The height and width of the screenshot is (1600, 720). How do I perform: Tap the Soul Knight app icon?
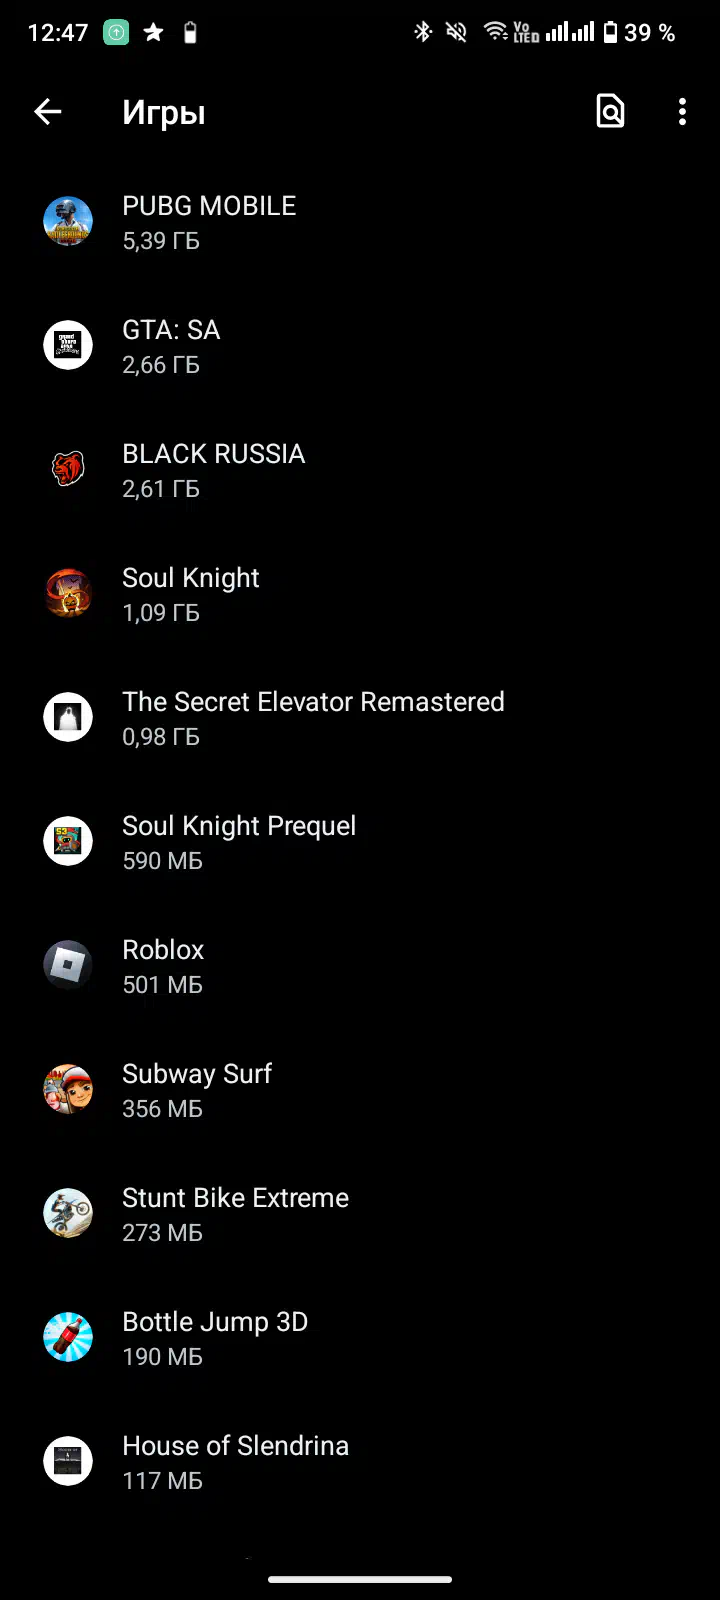(68, 593)
